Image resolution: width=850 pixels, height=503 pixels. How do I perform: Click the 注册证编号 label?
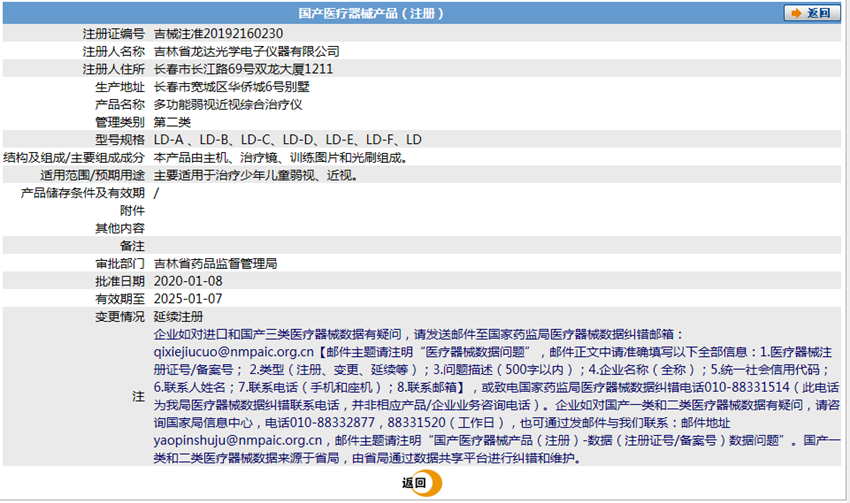pos(113,34)
